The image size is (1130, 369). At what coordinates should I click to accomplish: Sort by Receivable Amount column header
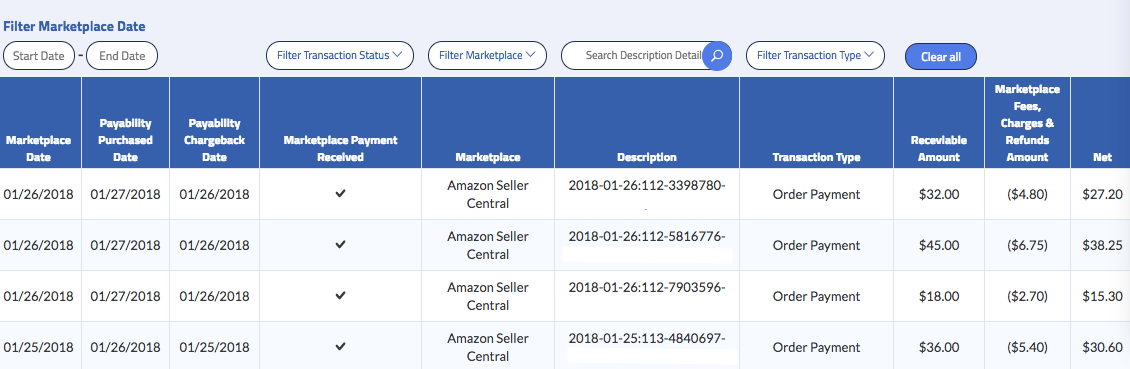(x=938, y=148)
